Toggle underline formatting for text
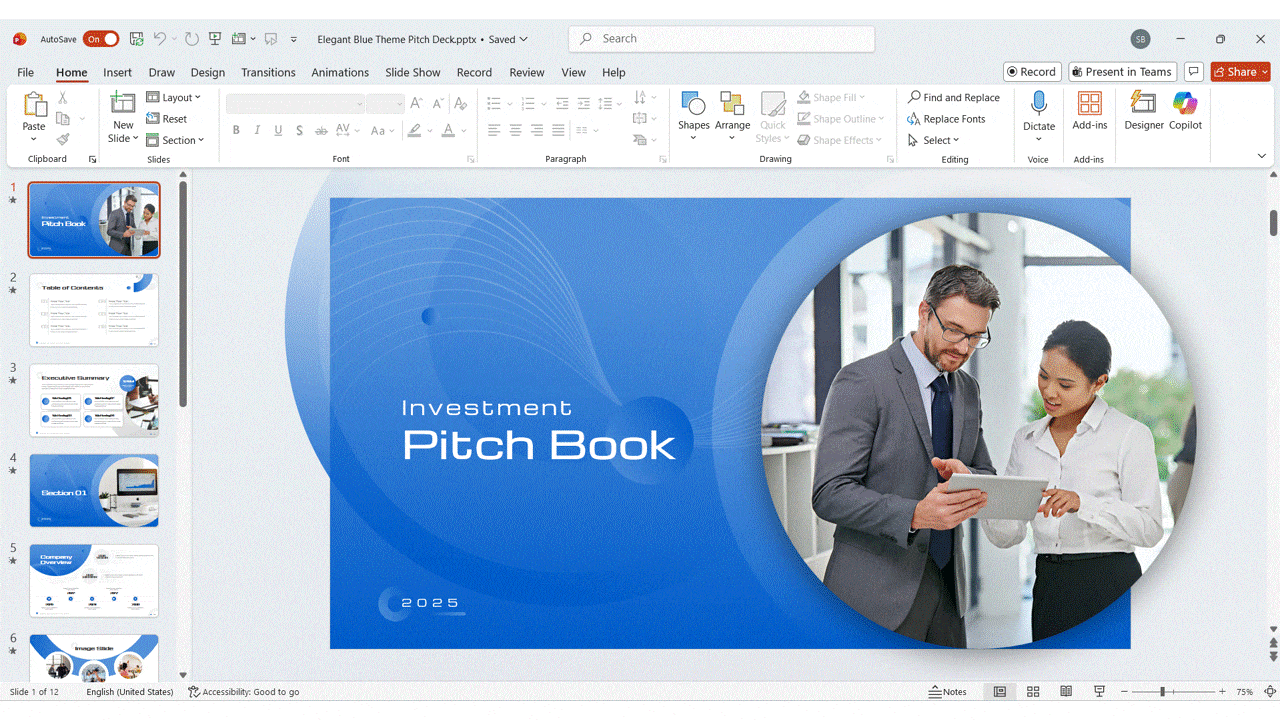Viewport: 1280px width, 720px height. point(278,130)
